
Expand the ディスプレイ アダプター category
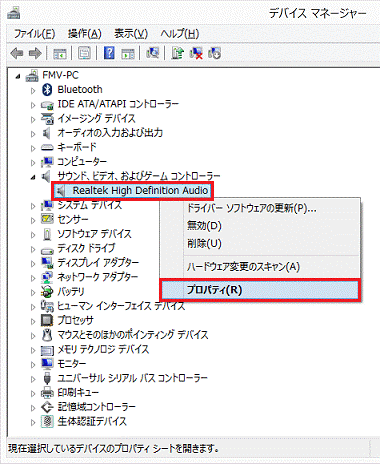33,264
